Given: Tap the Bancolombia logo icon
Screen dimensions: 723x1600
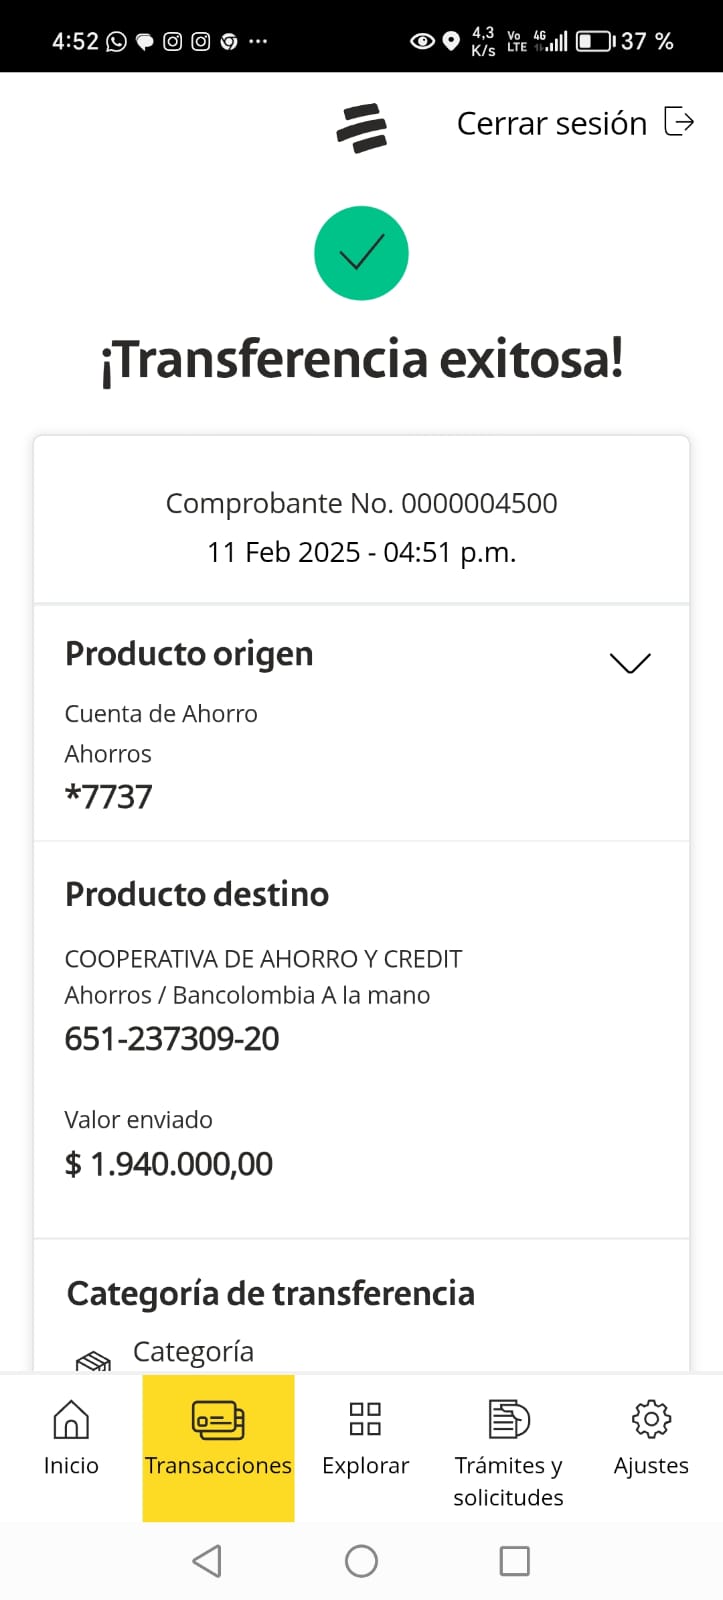Looking at the screenshot, I should [x=361, y=128].
